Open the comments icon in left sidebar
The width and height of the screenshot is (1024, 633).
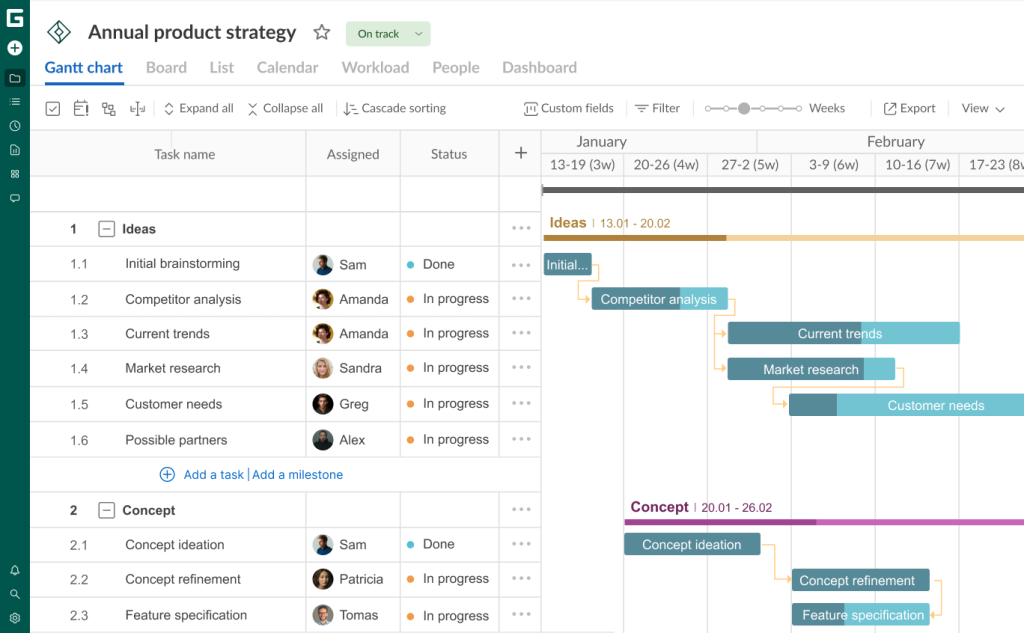[14, 198]
